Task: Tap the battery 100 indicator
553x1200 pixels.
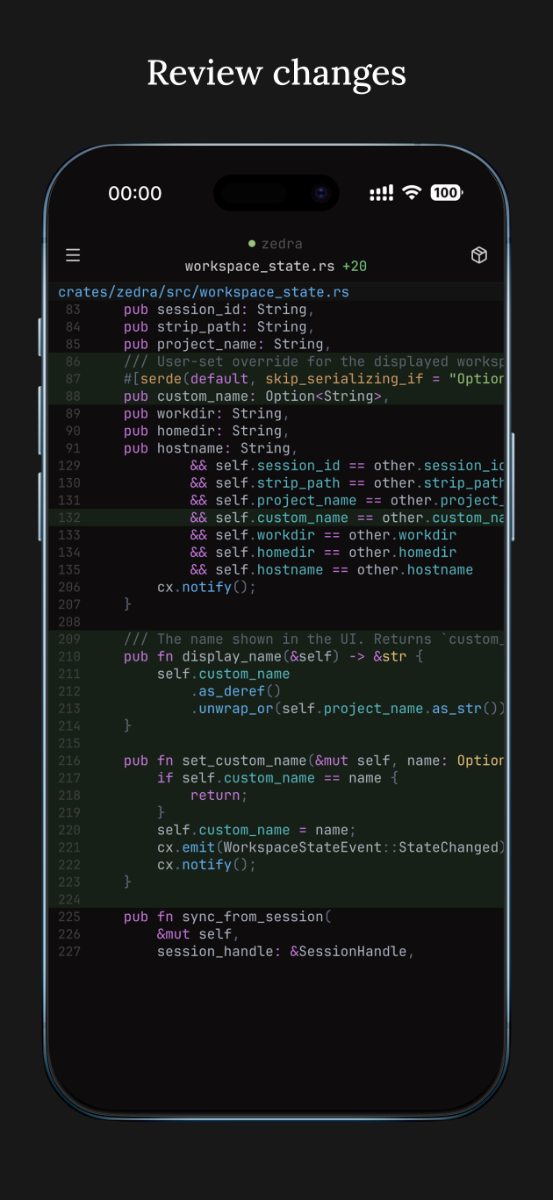Action: 446,193
